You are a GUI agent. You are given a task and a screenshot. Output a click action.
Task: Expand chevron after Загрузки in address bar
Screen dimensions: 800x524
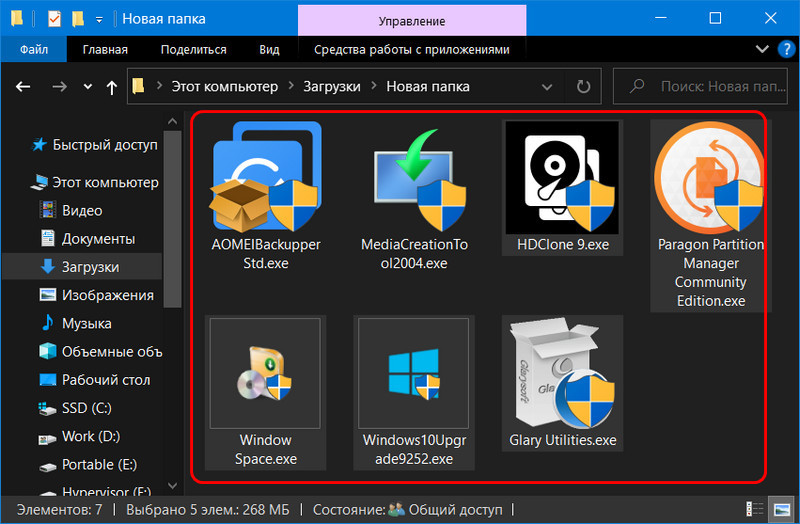pos(373,86)
